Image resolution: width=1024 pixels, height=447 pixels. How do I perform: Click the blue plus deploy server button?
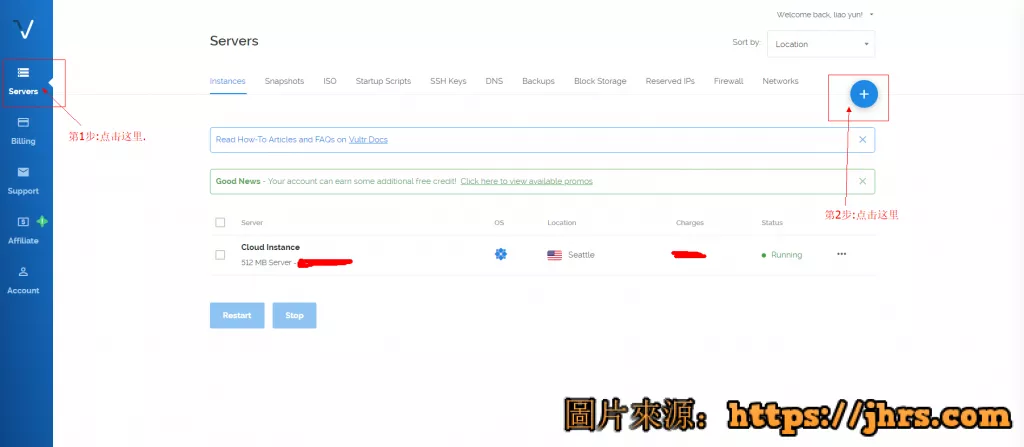point(864,95)
